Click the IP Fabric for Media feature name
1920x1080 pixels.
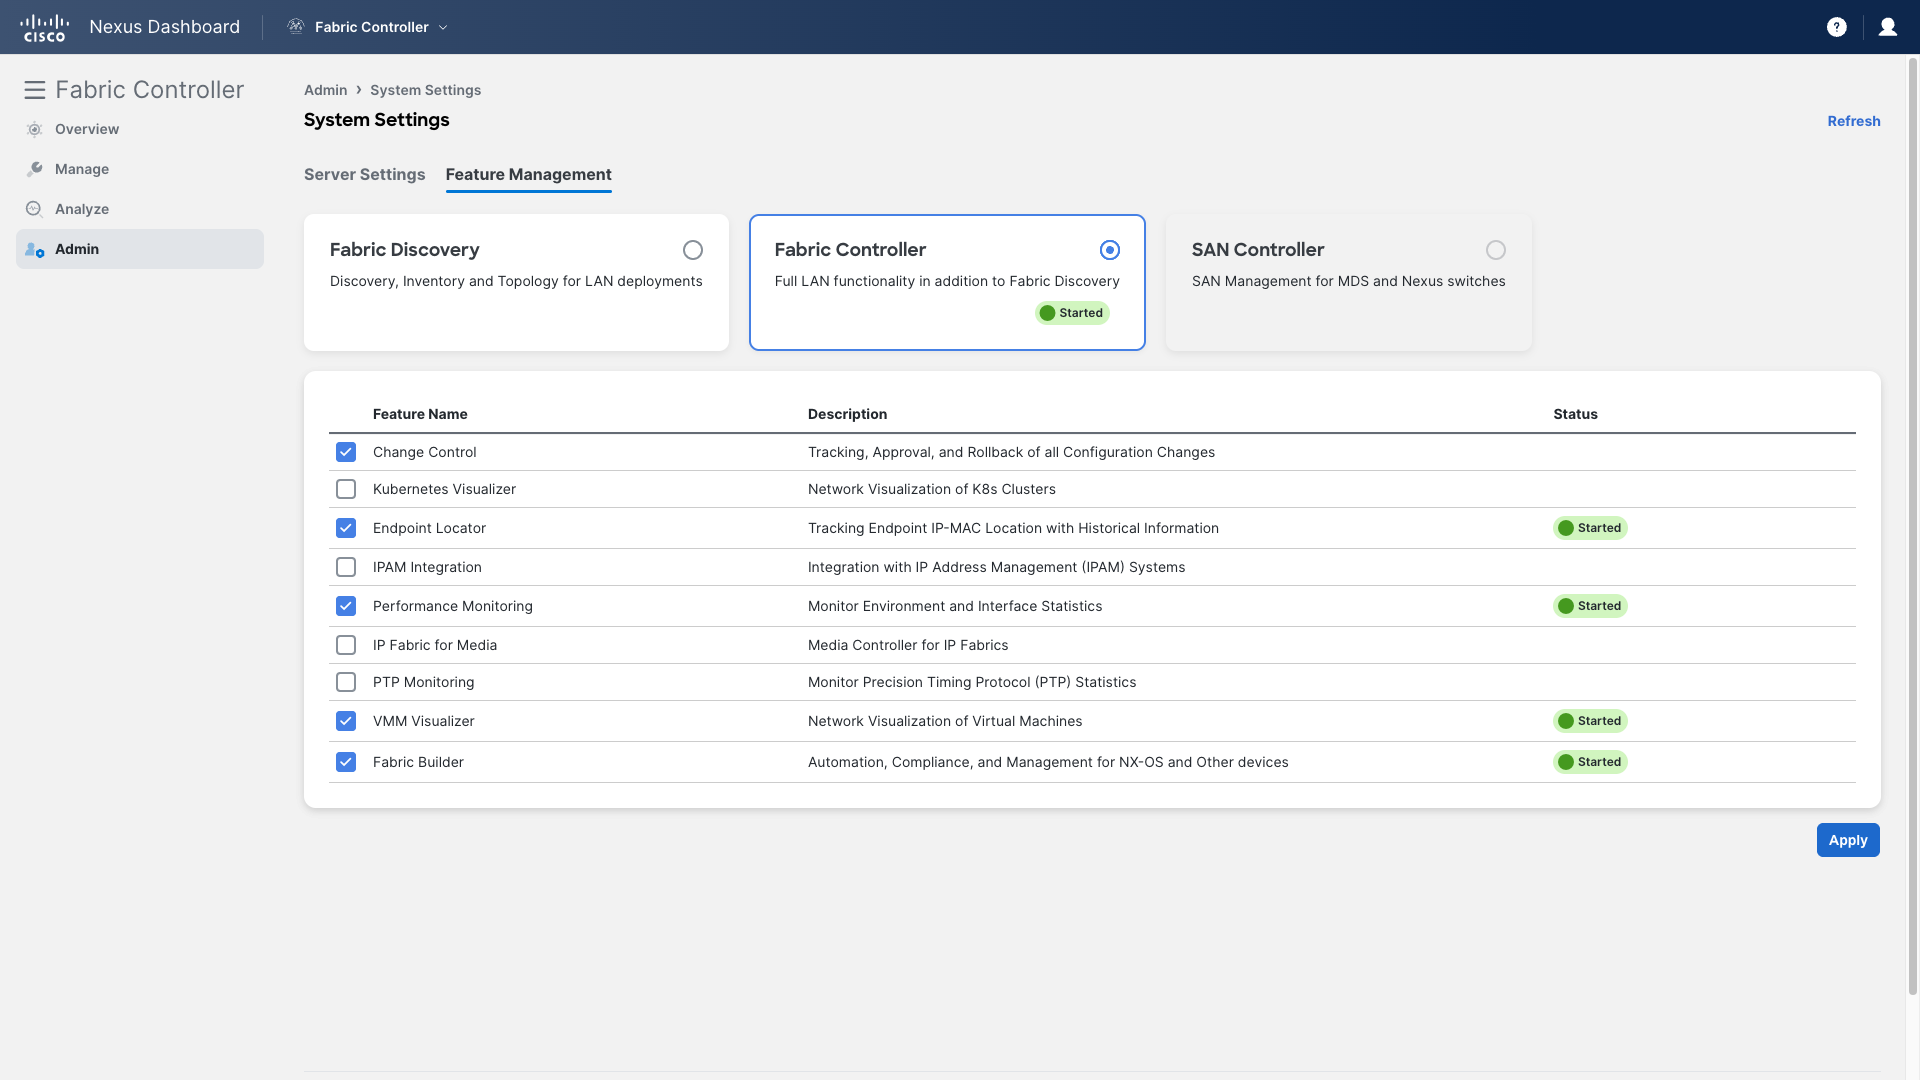pos(435,645)
